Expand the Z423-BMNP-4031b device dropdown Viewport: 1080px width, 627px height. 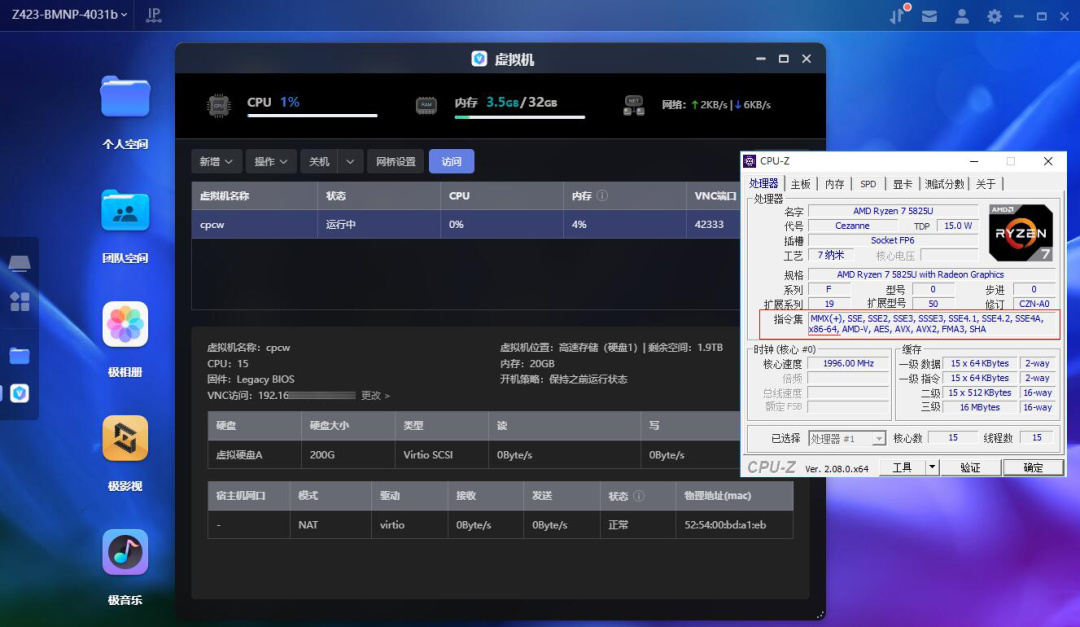(x=70, y=14)
